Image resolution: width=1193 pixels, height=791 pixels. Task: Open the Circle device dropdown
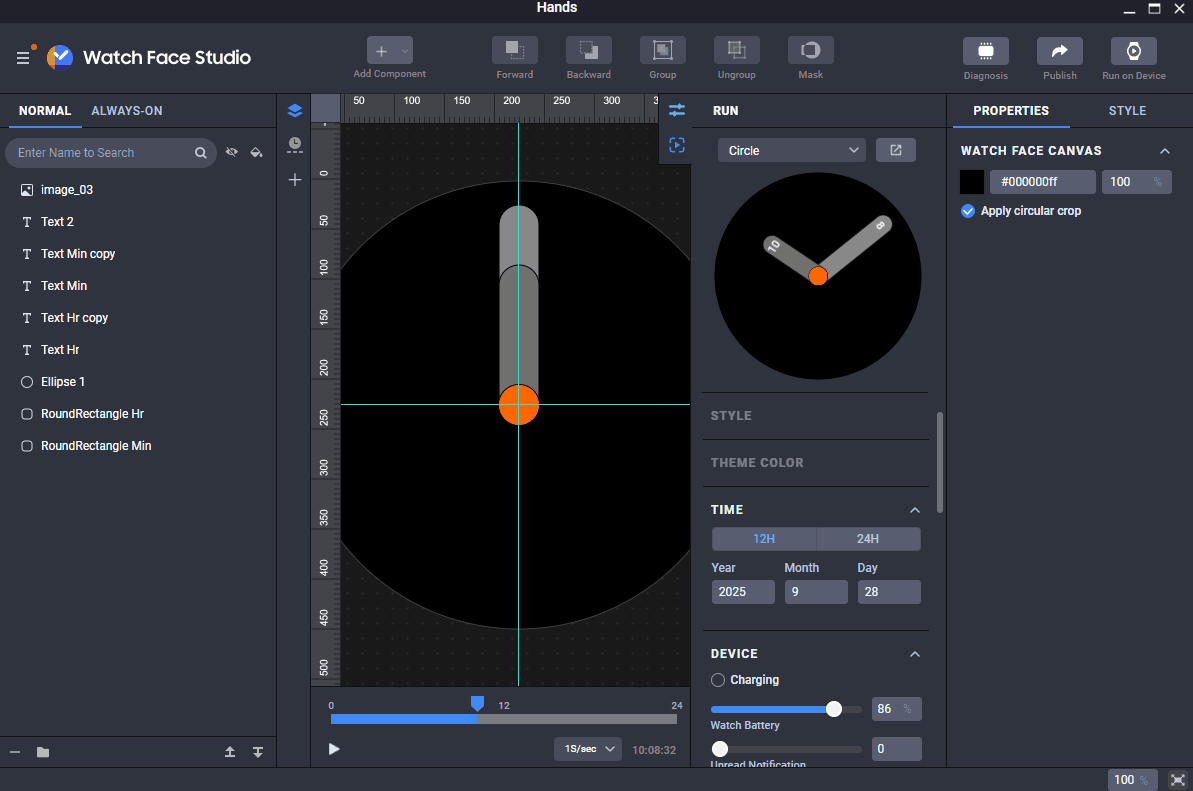(x=791, y=149)
